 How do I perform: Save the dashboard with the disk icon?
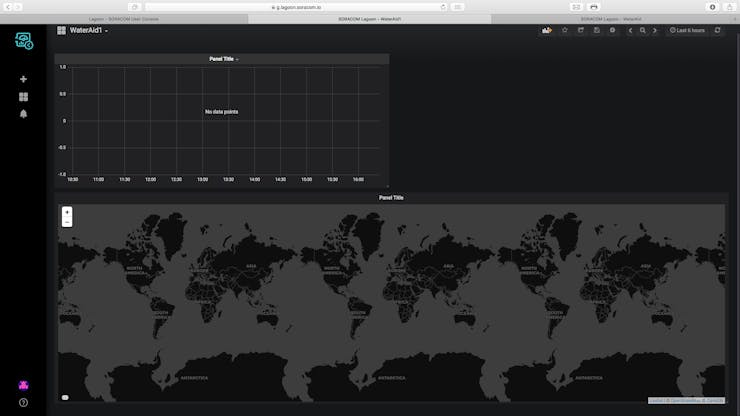tap(597, 30)
